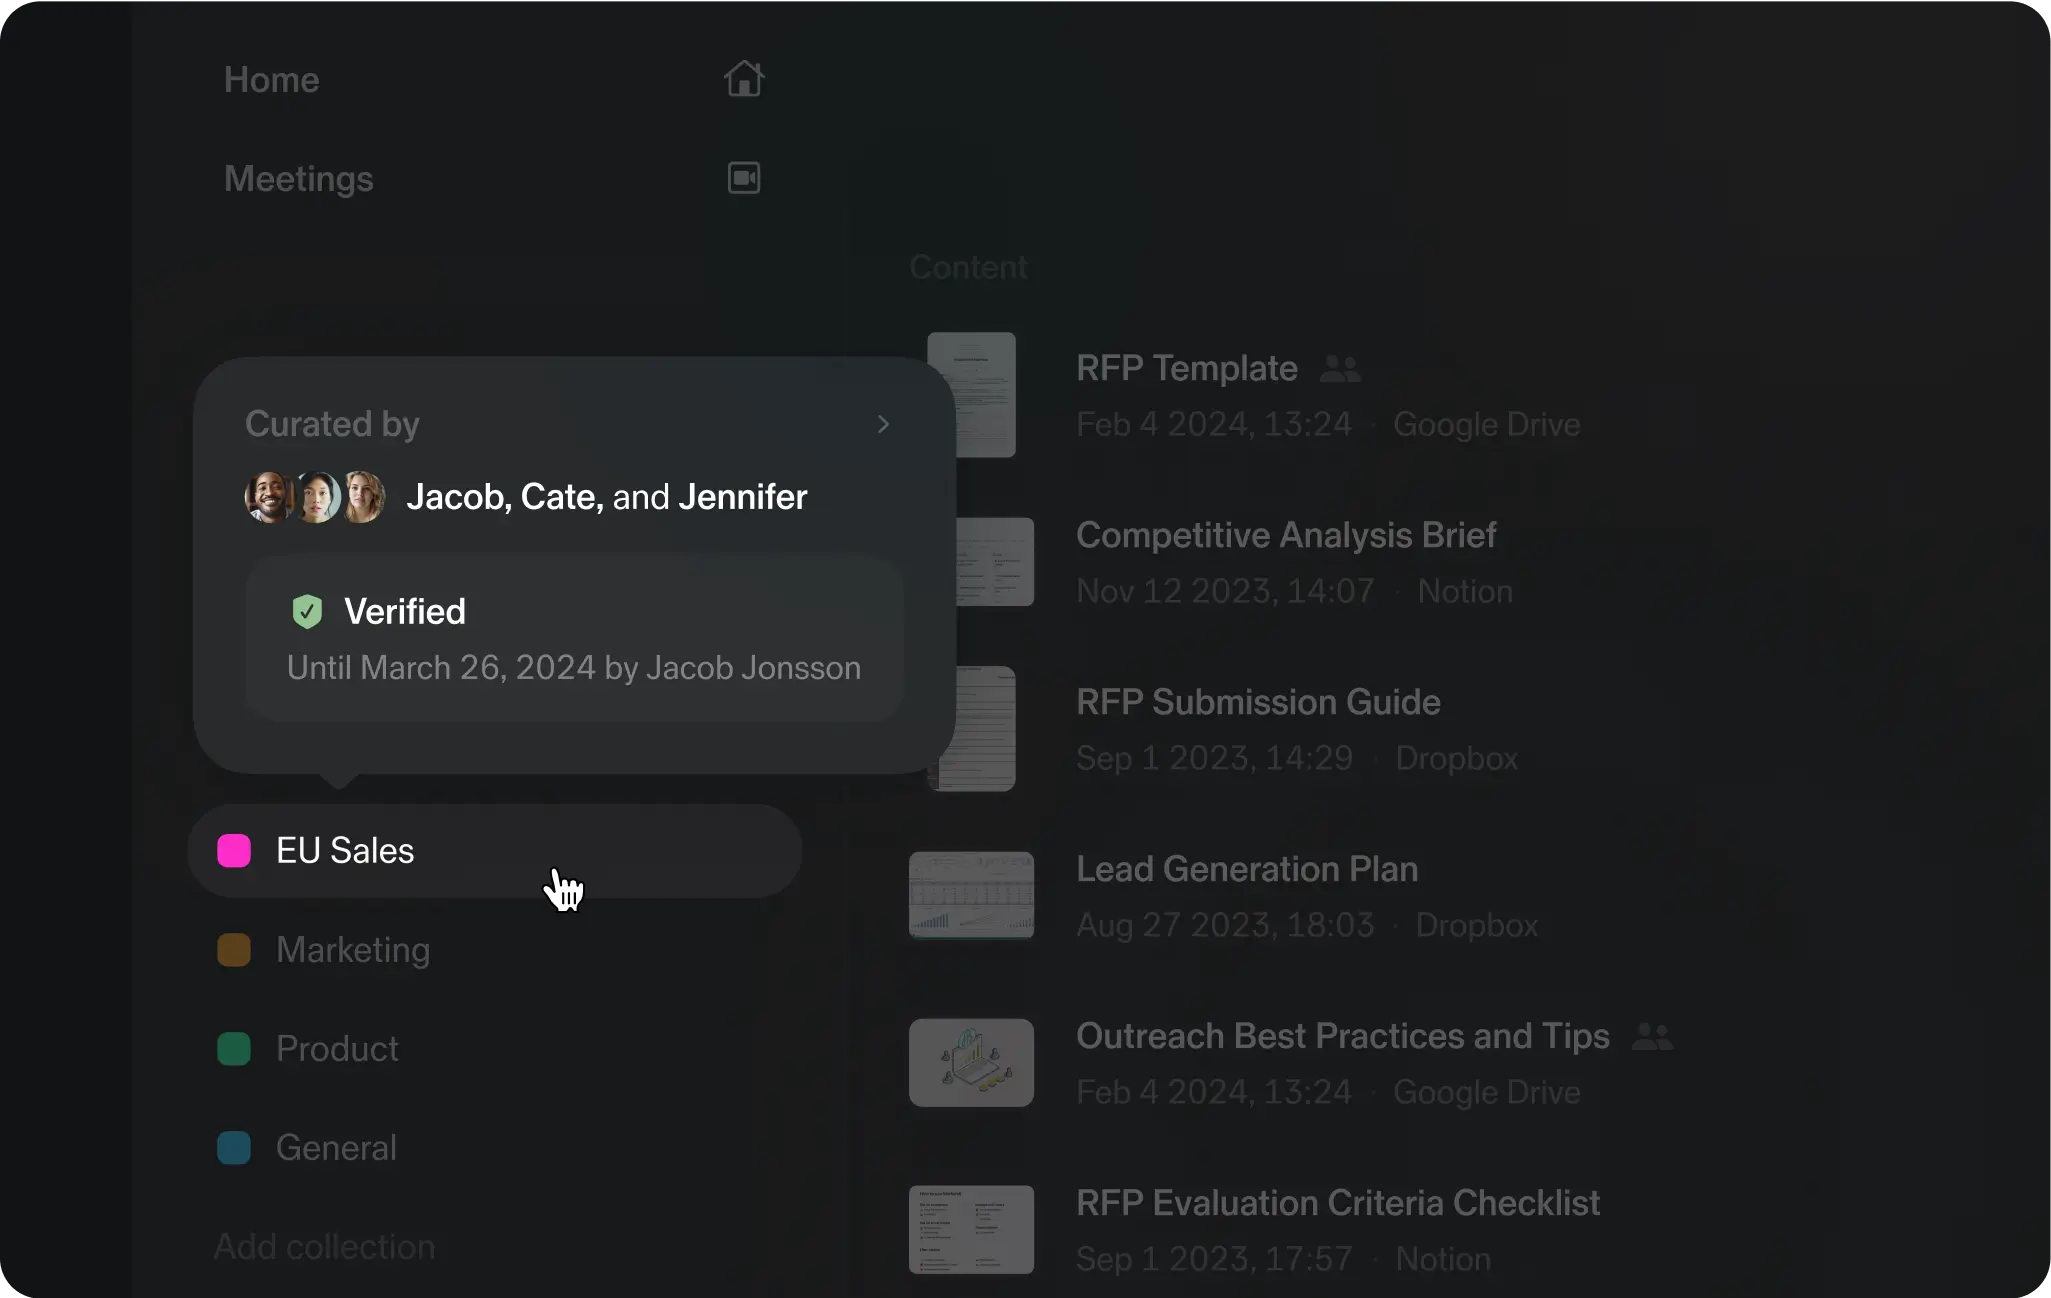
Task: Select the Product collection
Action: tap(336, 1048)
